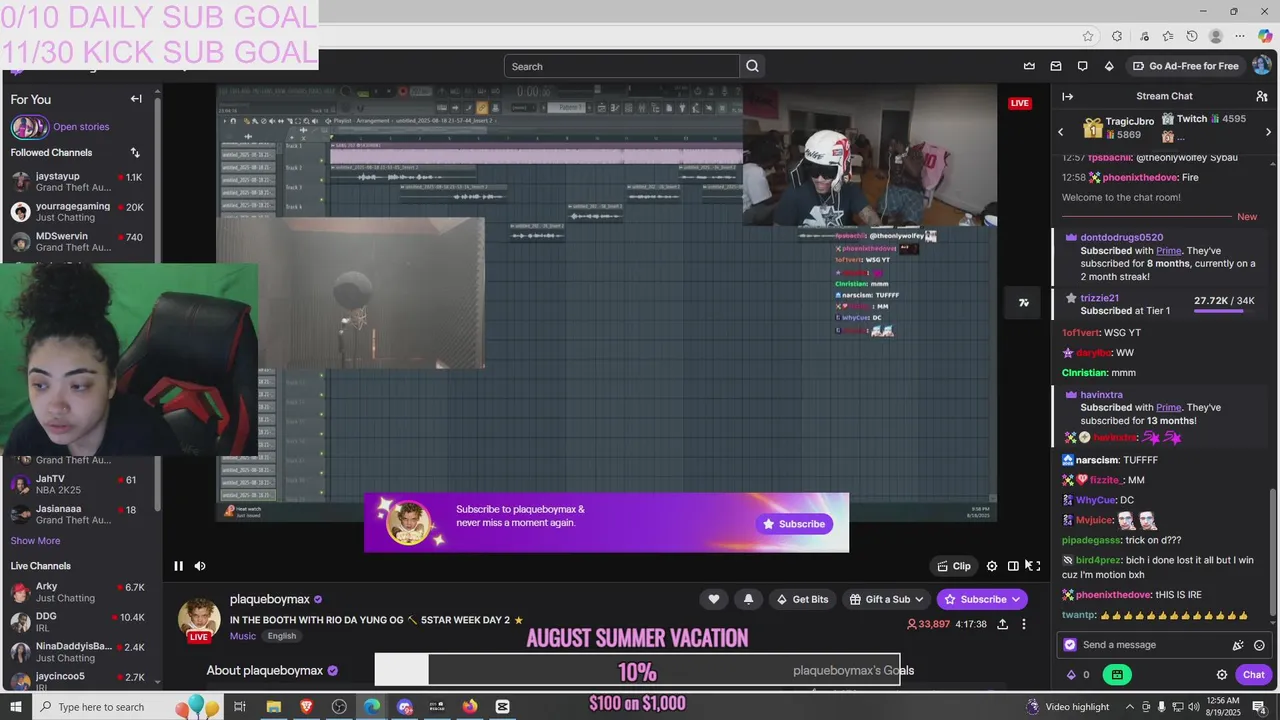Viewport: 1280px width, 720px height.
Task: Toggle theatre mode on player
Action: 1013,566
